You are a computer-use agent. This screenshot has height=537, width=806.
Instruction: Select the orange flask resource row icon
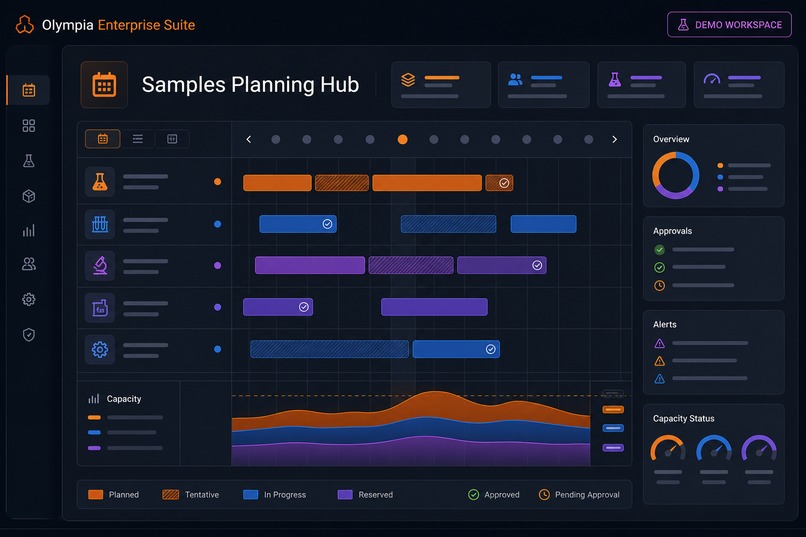tap(100, 182)
